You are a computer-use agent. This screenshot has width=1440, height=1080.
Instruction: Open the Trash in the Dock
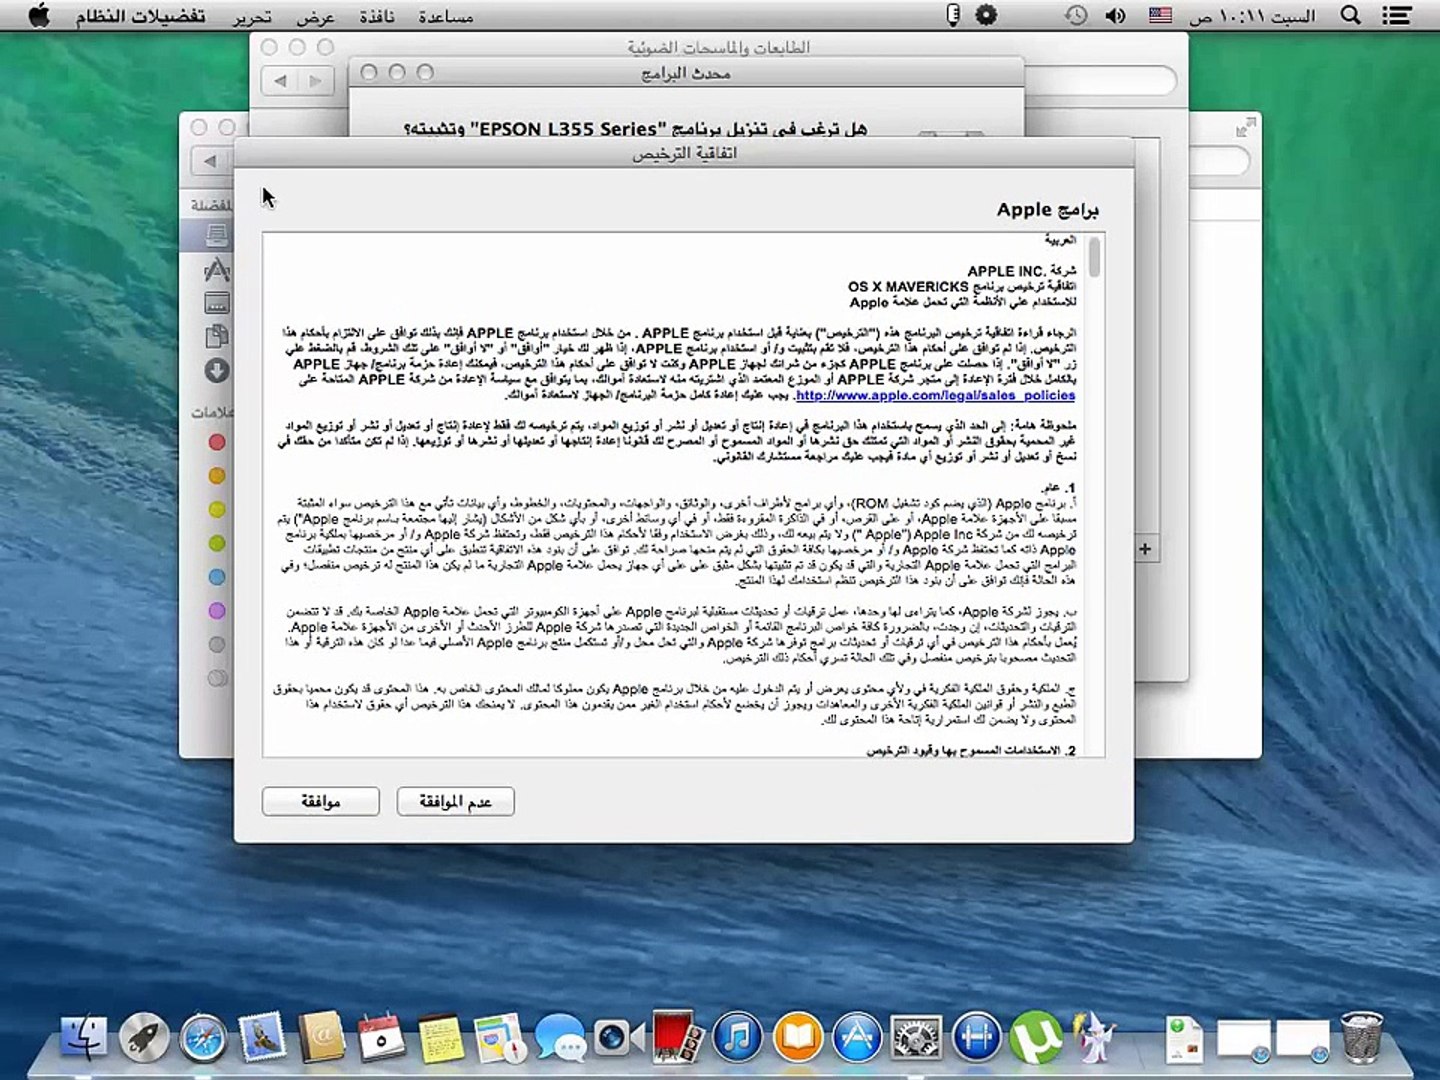coord(1361,1037)
